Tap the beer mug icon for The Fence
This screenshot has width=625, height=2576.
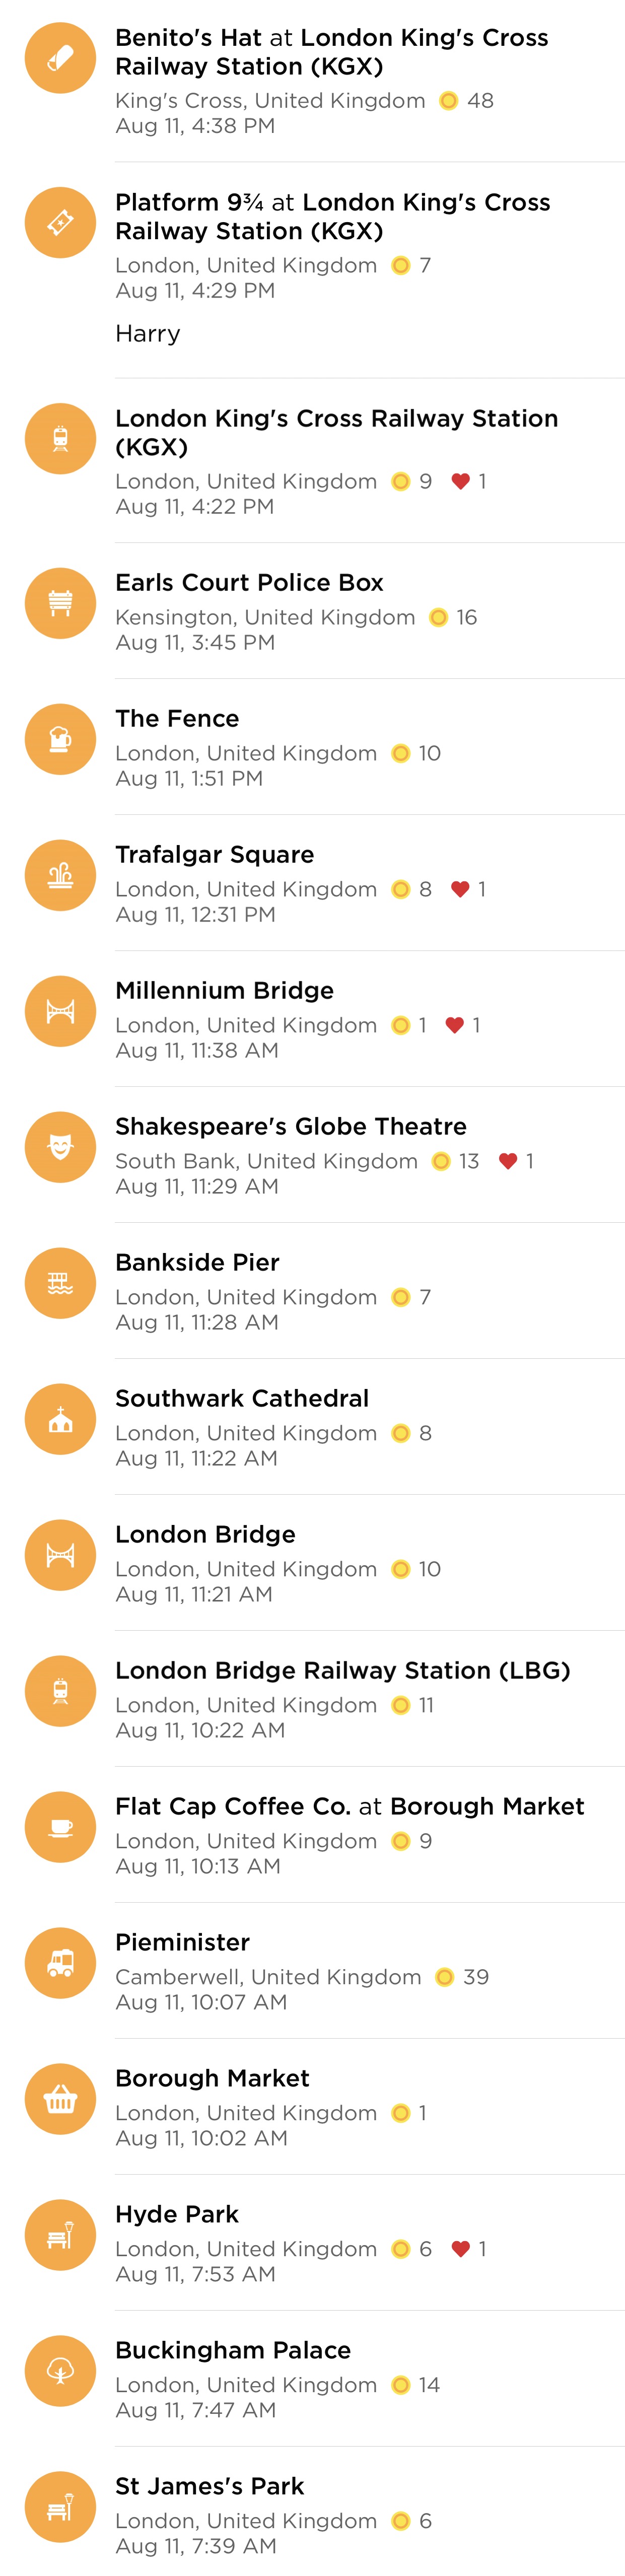coord(60,739)
